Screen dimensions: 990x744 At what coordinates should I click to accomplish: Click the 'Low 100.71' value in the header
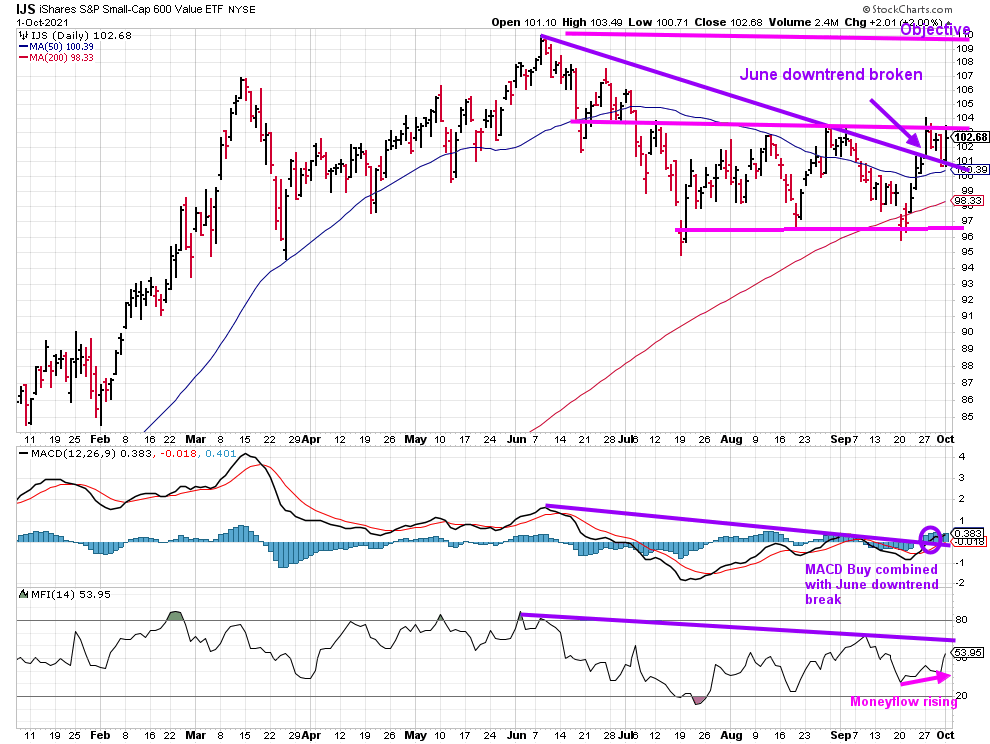[659, 22]
